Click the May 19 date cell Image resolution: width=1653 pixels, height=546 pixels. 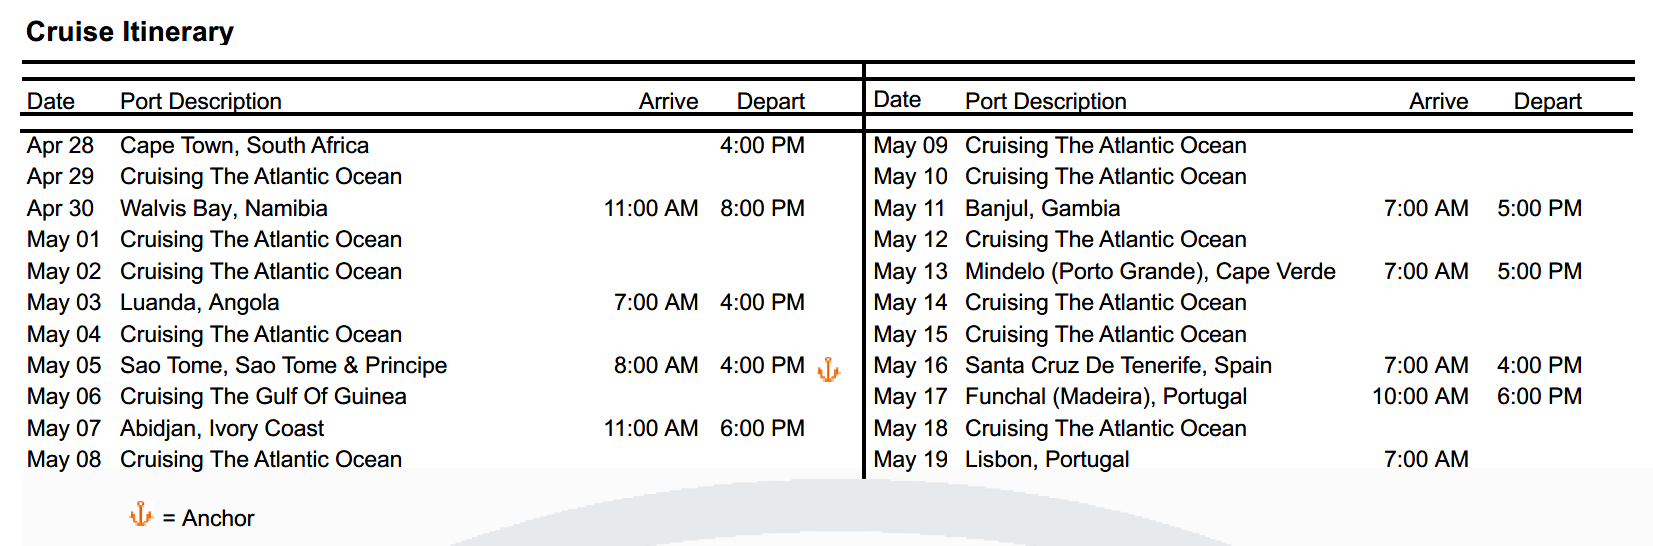910,459
